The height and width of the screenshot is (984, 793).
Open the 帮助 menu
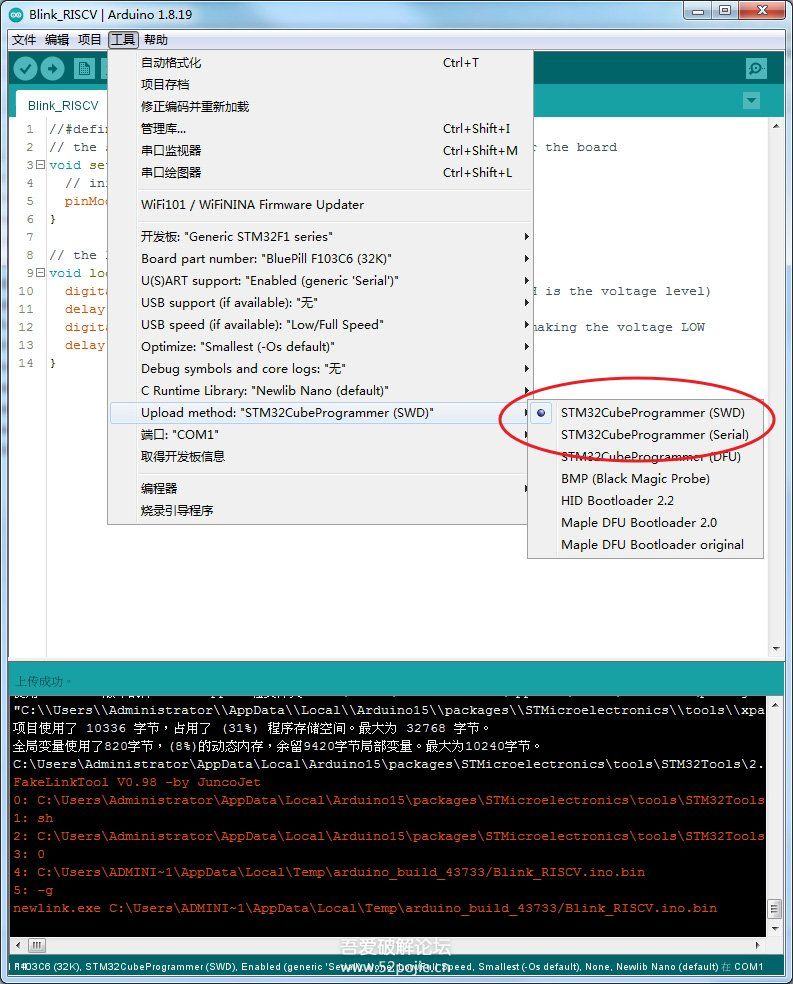tap(156, 40)
